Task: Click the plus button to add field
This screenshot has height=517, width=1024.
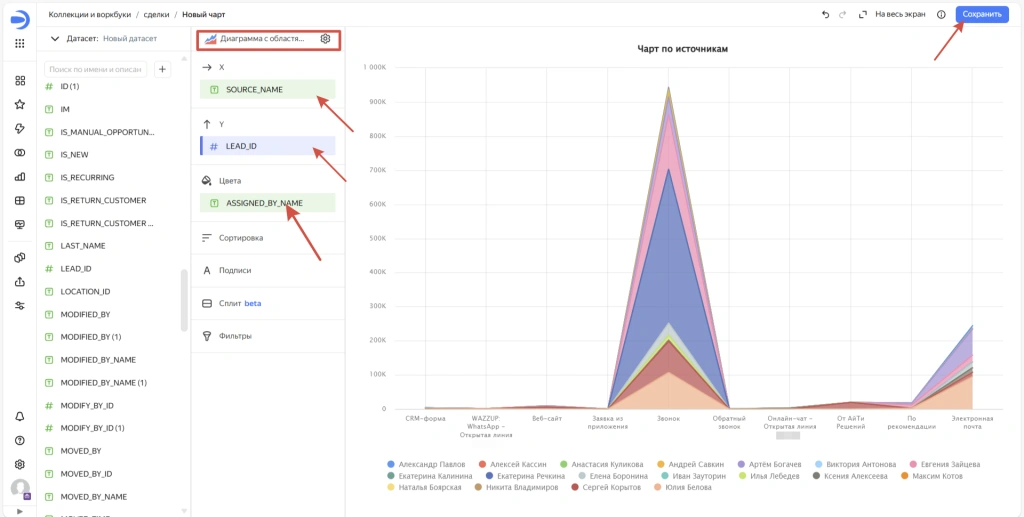Action: pyautogui.click(x=163, y=69)
